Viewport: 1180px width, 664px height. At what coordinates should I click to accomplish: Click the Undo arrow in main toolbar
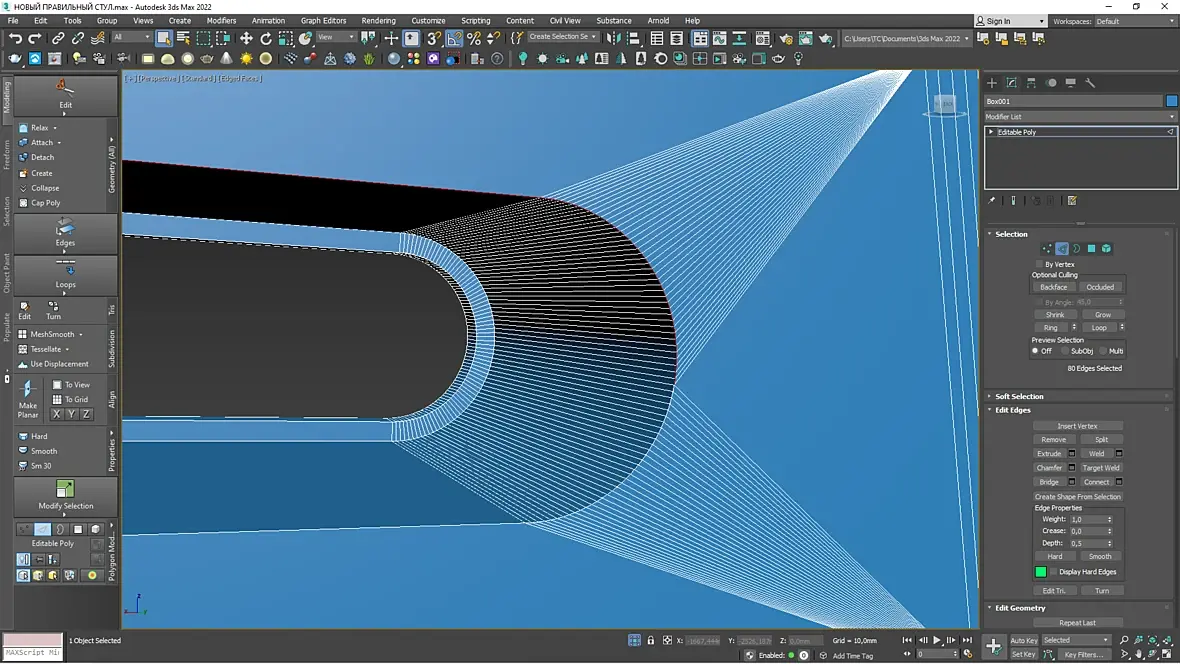click(15, 38)
